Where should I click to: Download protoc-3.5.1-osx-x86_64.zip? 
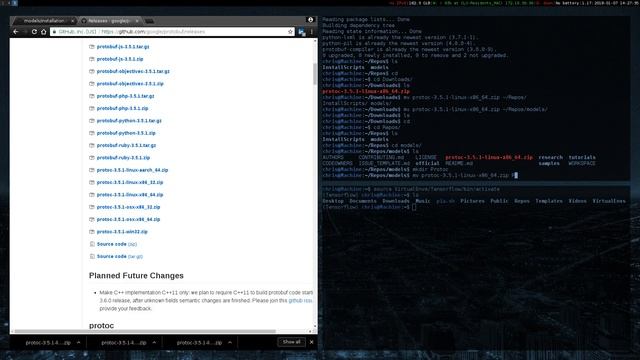[x=128, y=219]
